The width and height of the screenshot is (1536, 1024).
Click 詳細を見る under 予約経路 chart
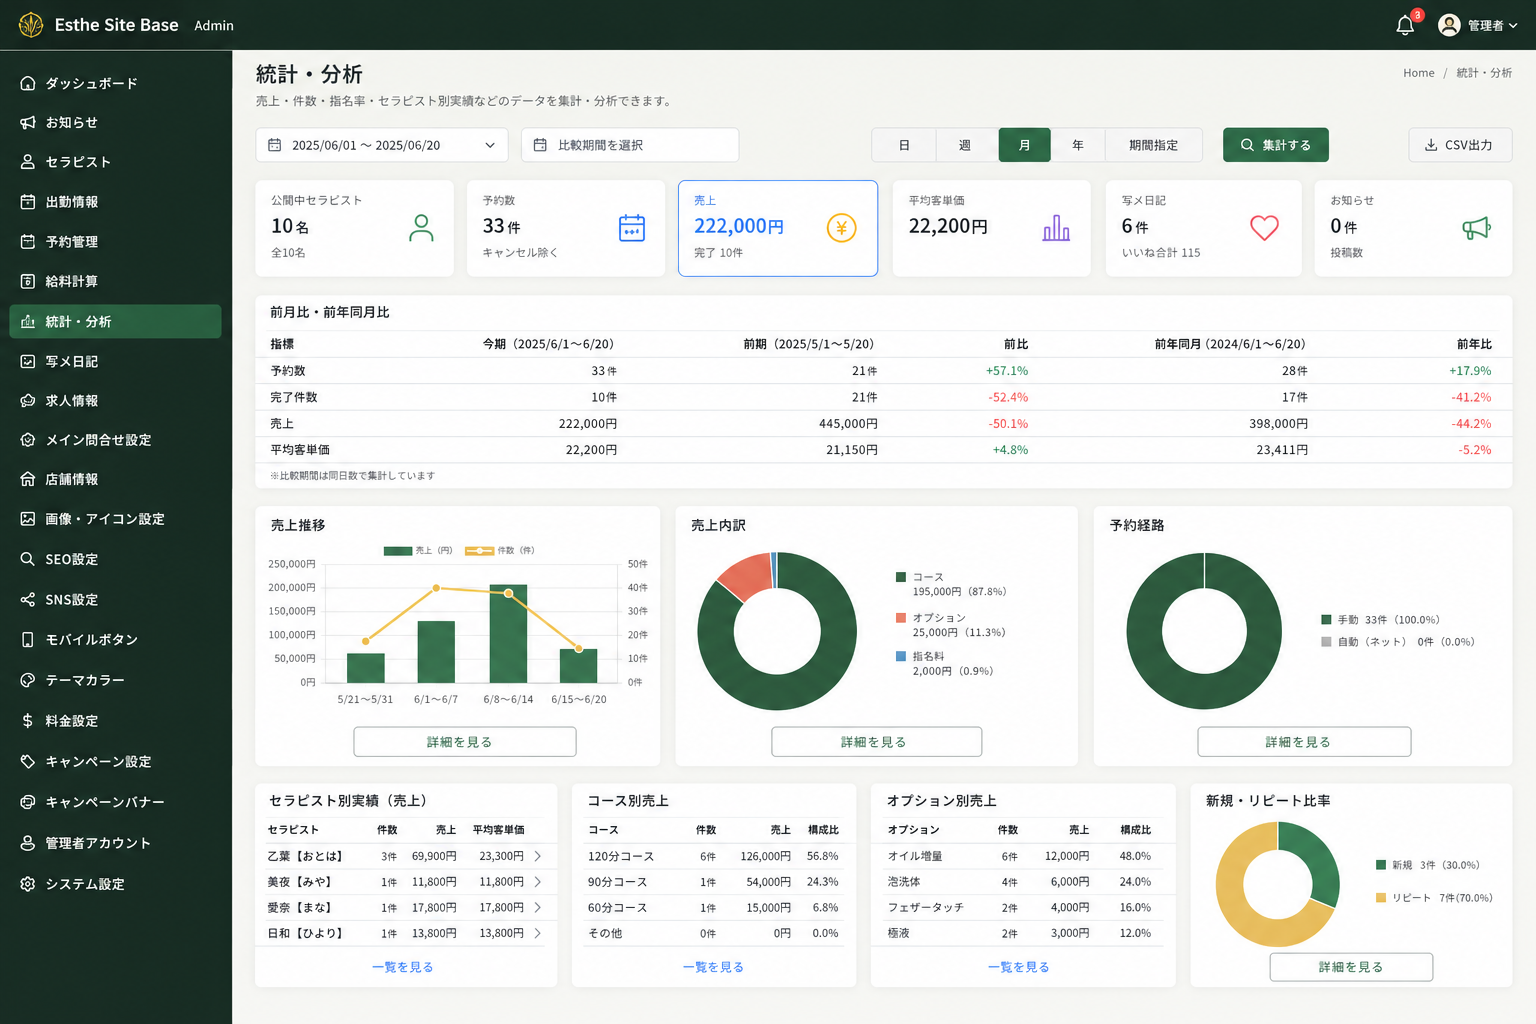click(1304, 742)
